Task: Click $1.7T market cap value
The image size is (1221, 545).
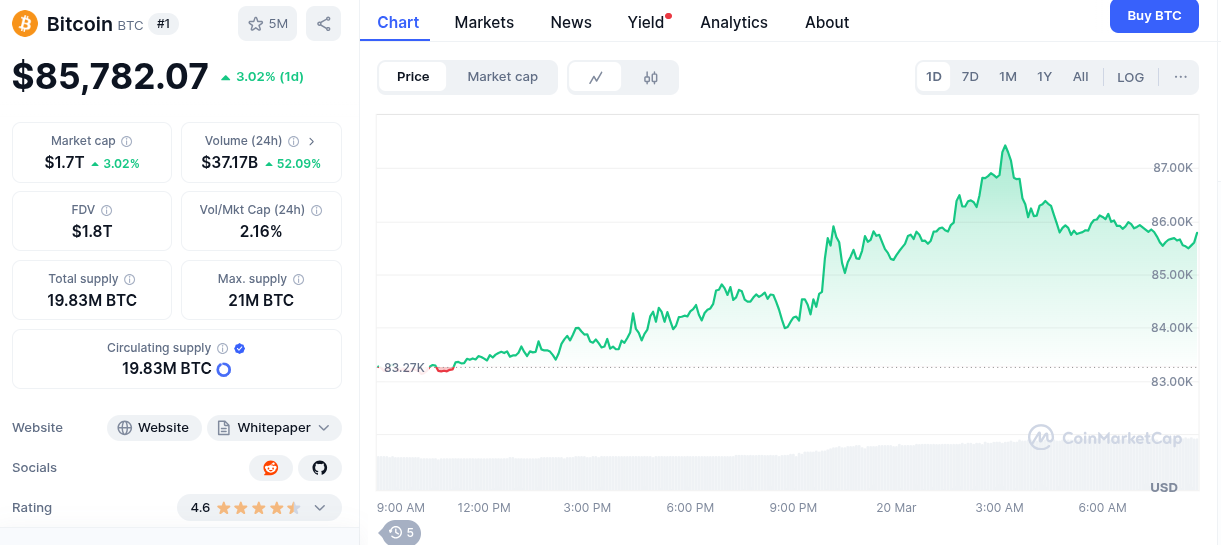Action: [64, 162]
